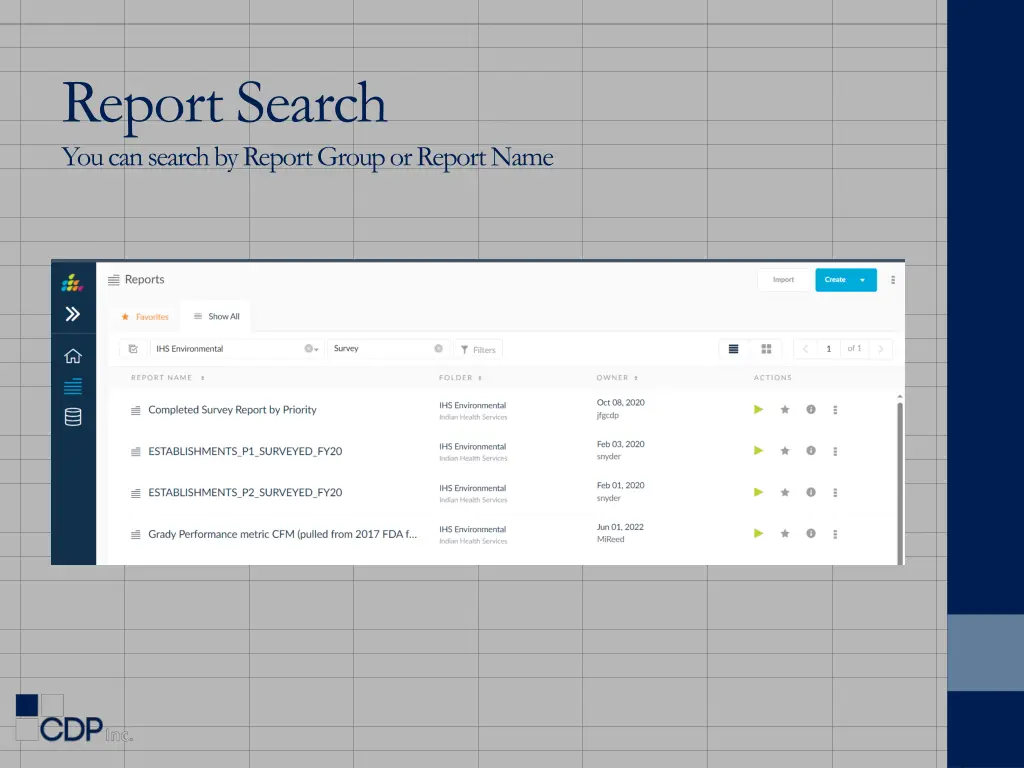Viewport: 1024px width, 768px height.
Task: Open the Home icon in the sidebar
Action: coord(72,355)
